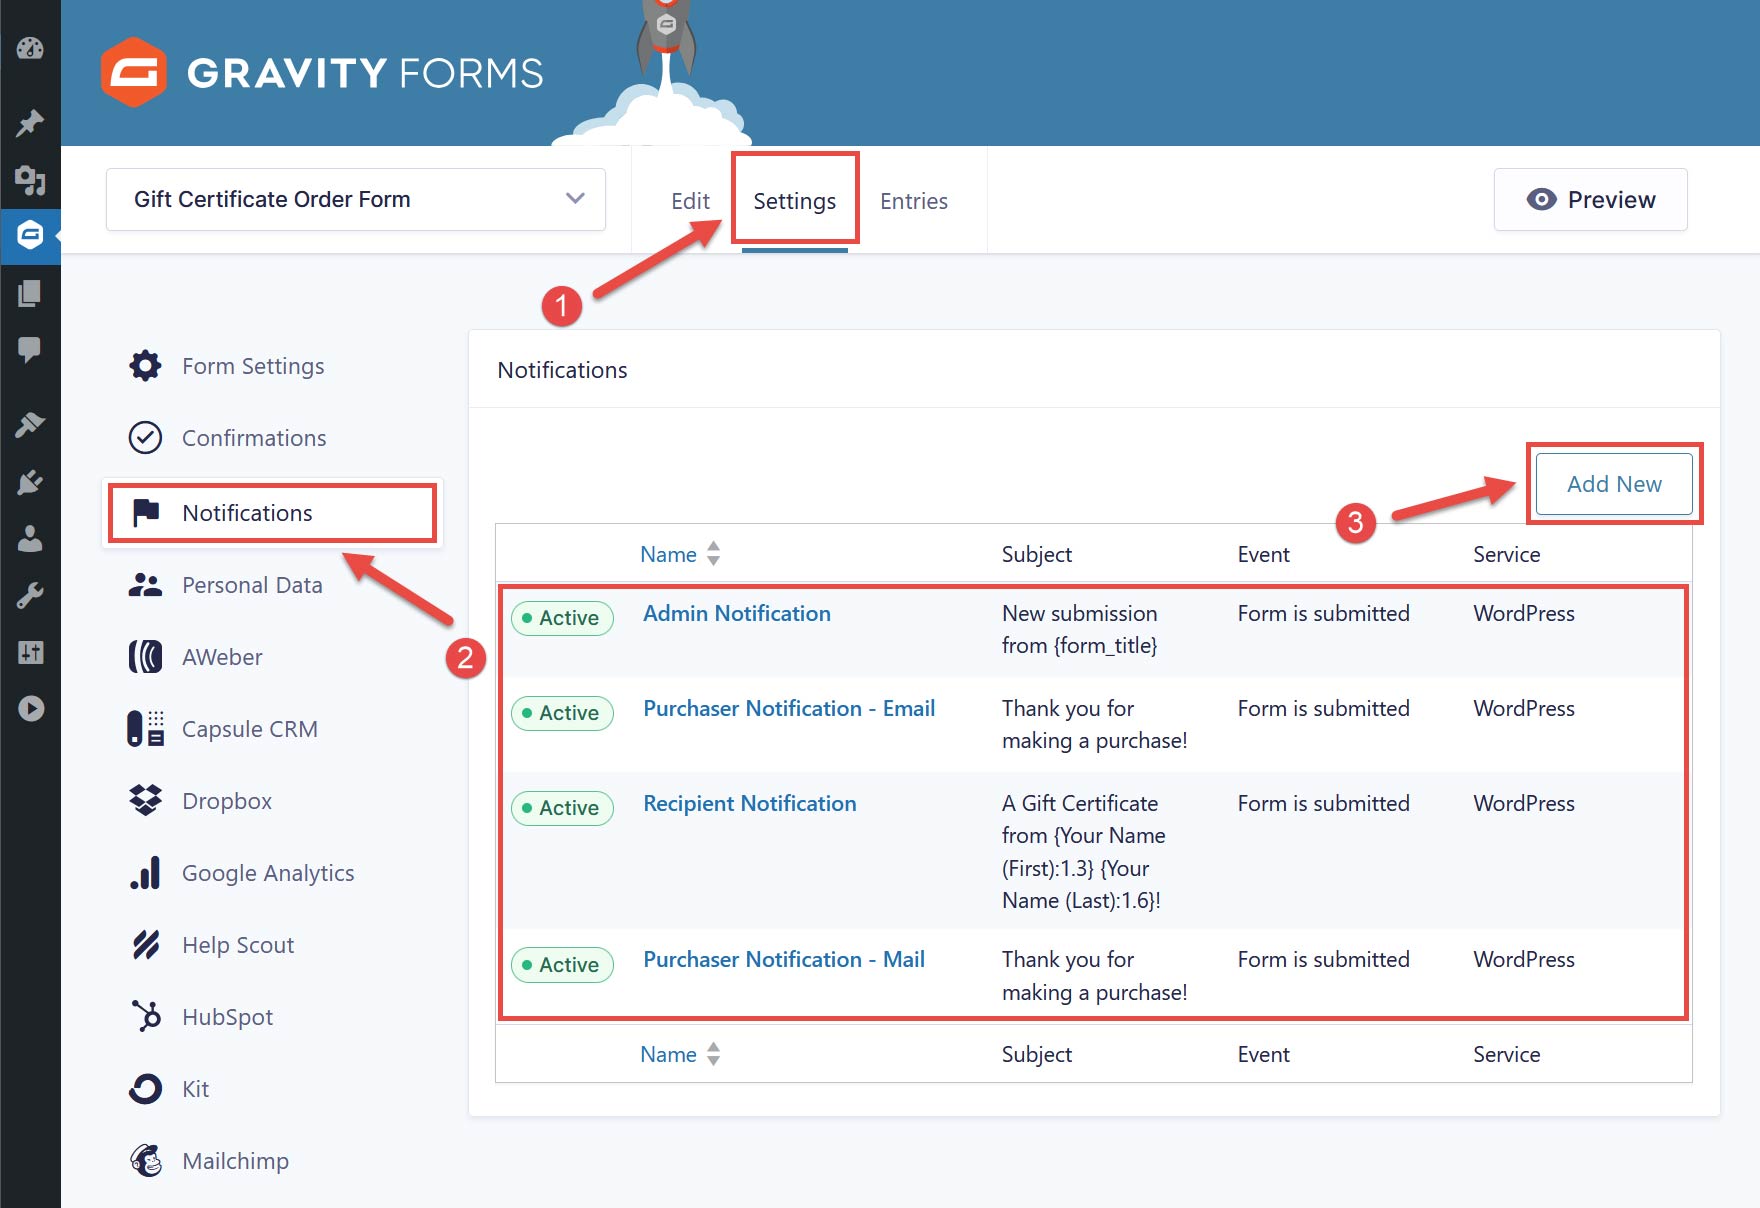Click 'Form is submitted' in Admin Notification row
This screenshot has width=1760, height=1208.
click(x=1323, y=613)
